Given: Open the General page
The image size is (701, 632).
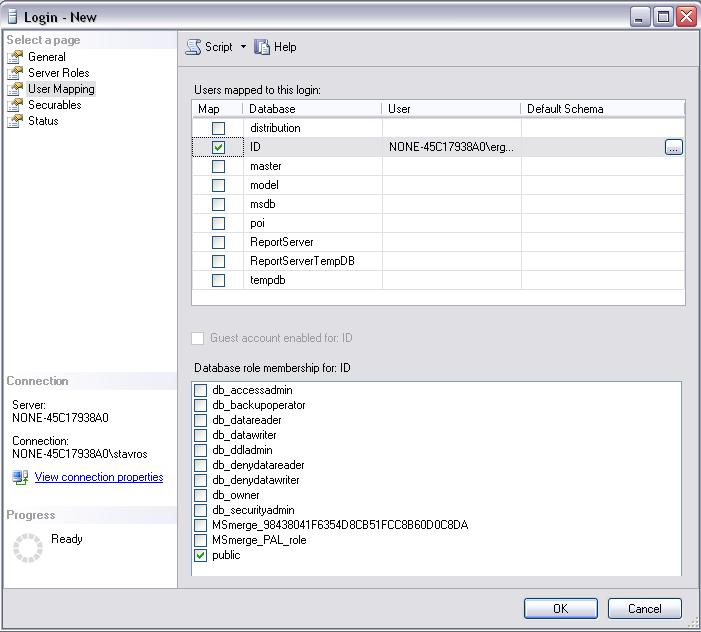Looking at the screenshot, I should click(46, 57).
